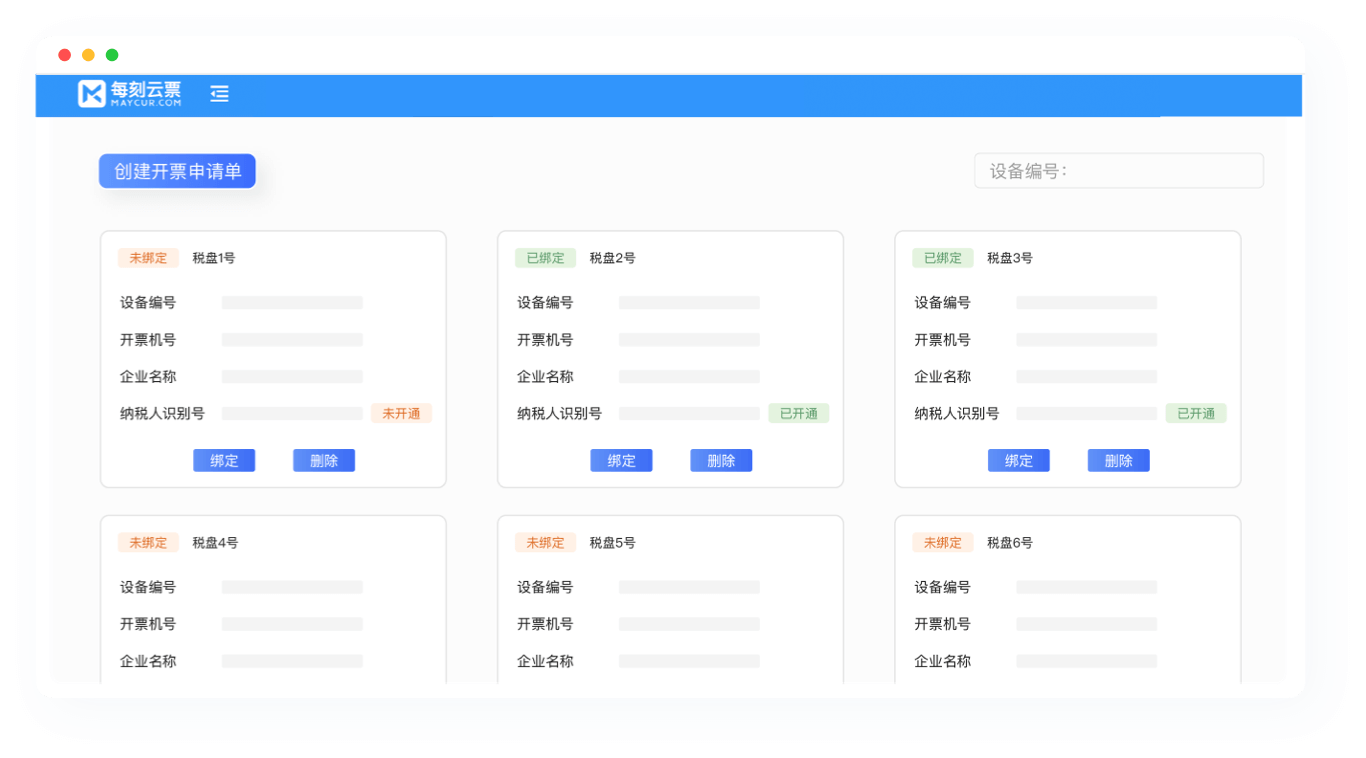Click the red close window dot
Image resolution: width=1366 pixels, height=758 pixels.
65,55
